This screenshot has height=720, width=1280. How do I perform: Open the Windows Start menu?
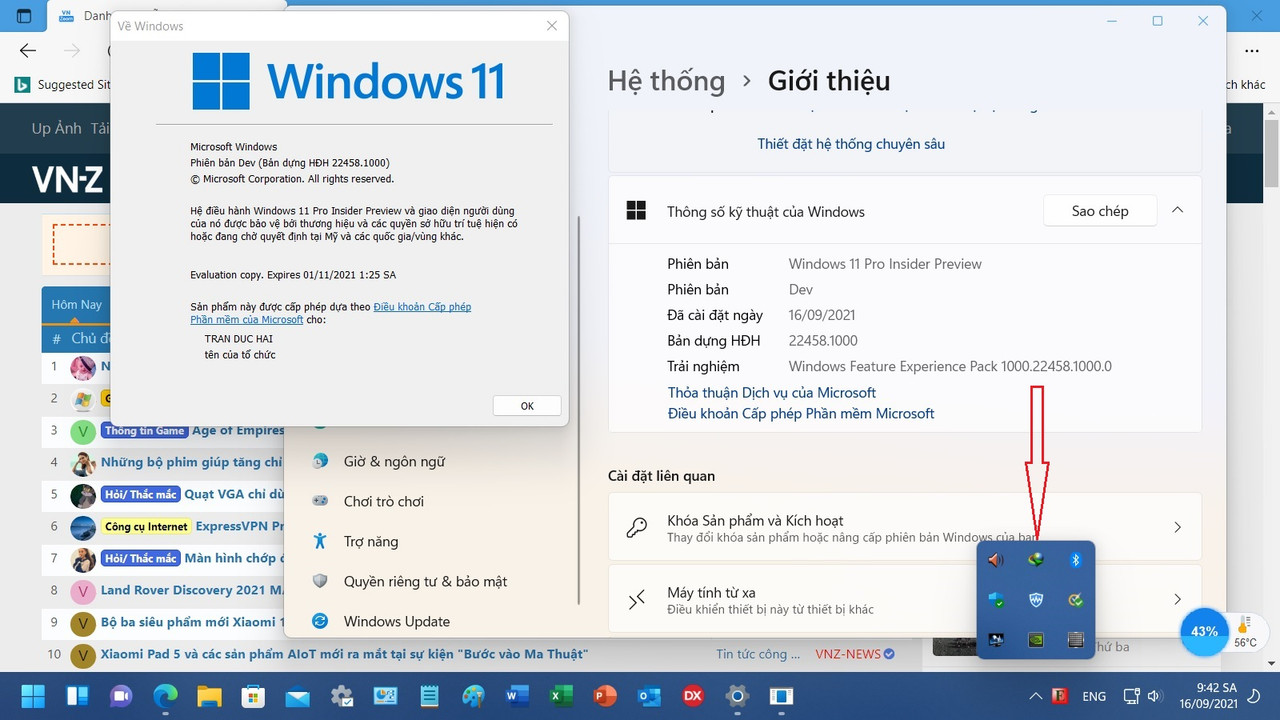33,696
